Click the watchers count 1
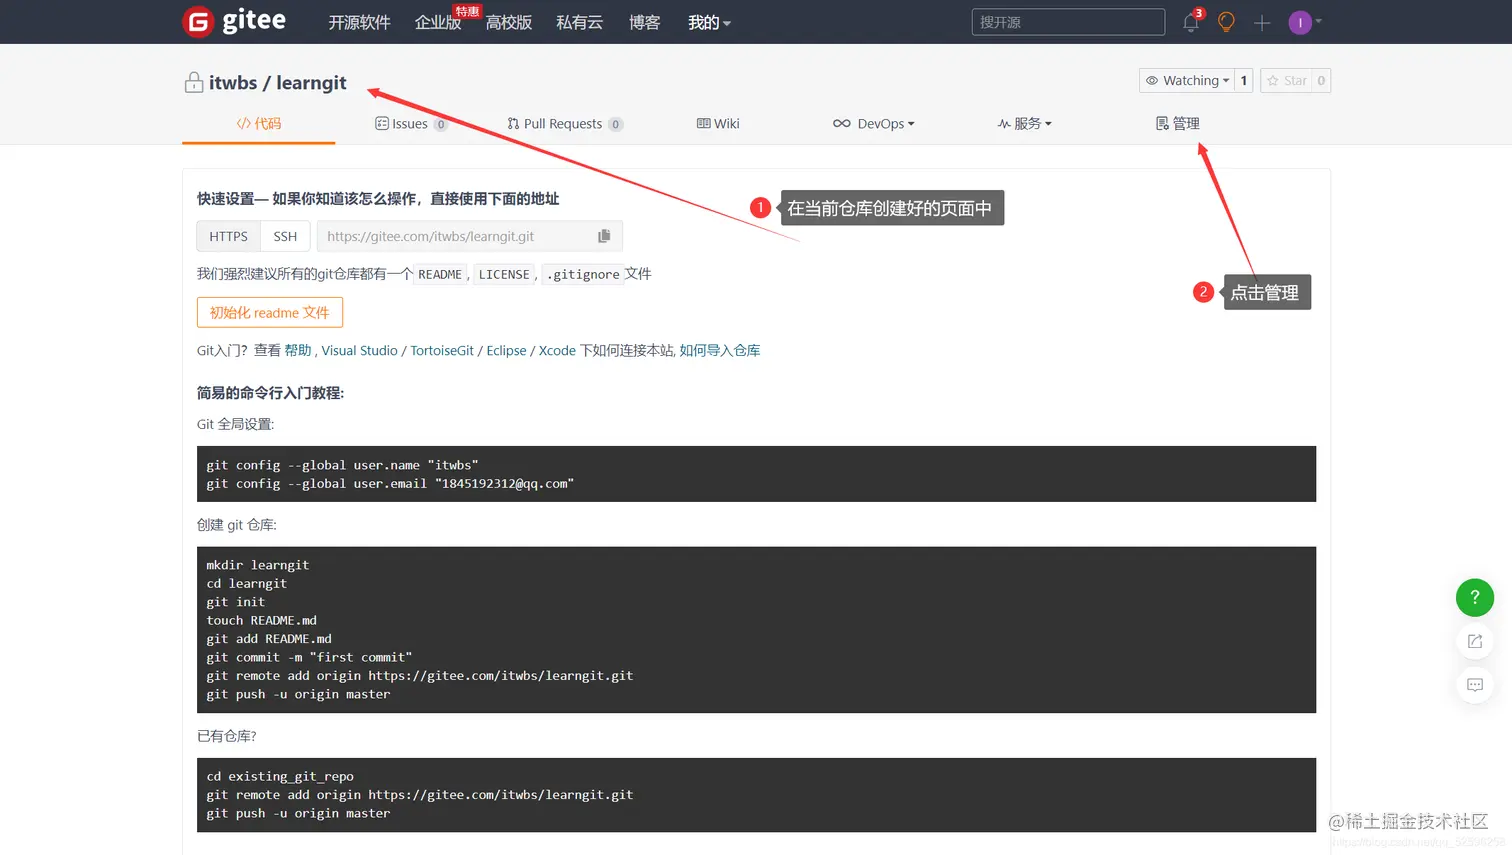Viewport: 1512px width, 855px height. 1244,80
